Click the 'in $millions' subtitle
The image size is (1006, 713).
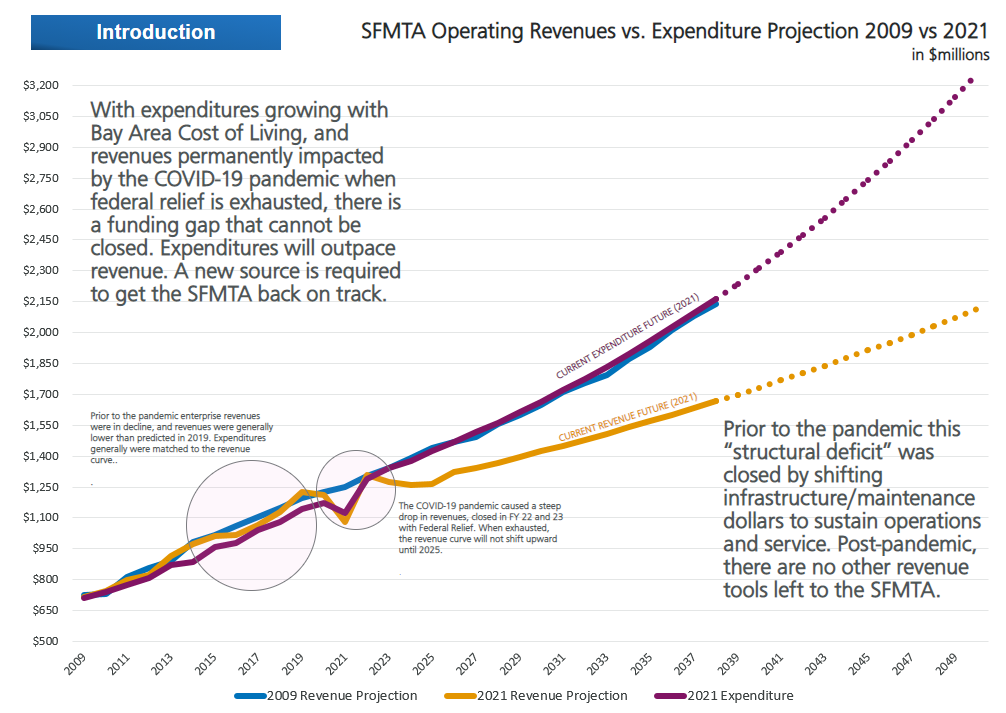coord(950,55)
